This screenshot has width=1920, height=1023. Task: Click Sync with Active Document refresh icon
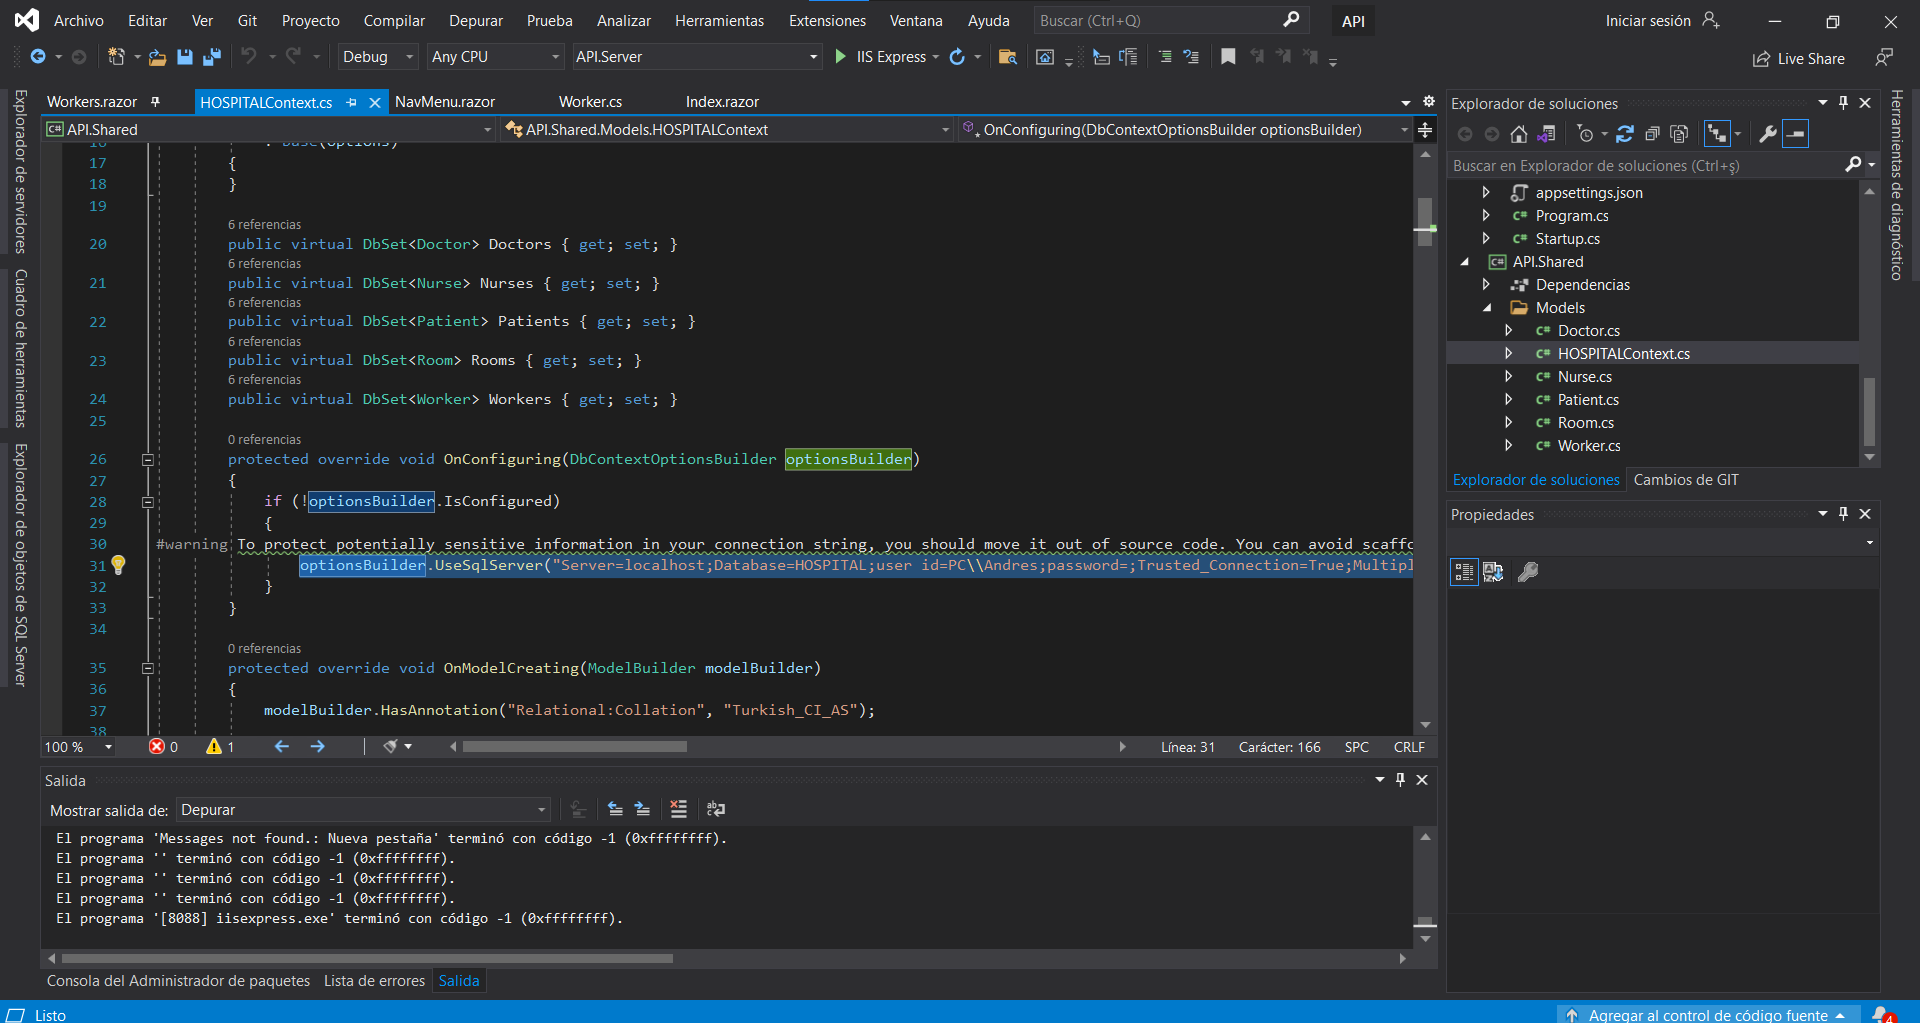coord(1625,134)
